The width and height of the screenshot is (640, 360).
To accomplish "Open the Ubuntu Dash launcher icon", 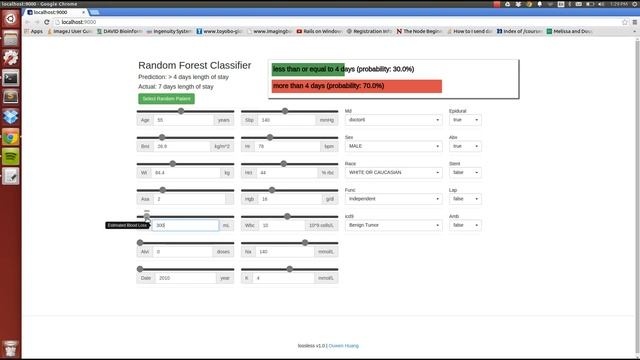I will click(x=11, y=19).
